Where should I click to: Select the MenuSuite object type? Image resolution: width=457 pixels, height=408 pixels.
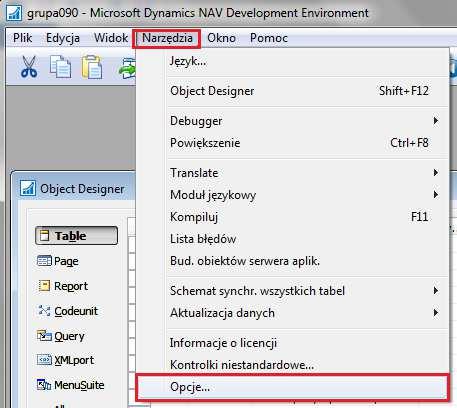tap(70, 385)
